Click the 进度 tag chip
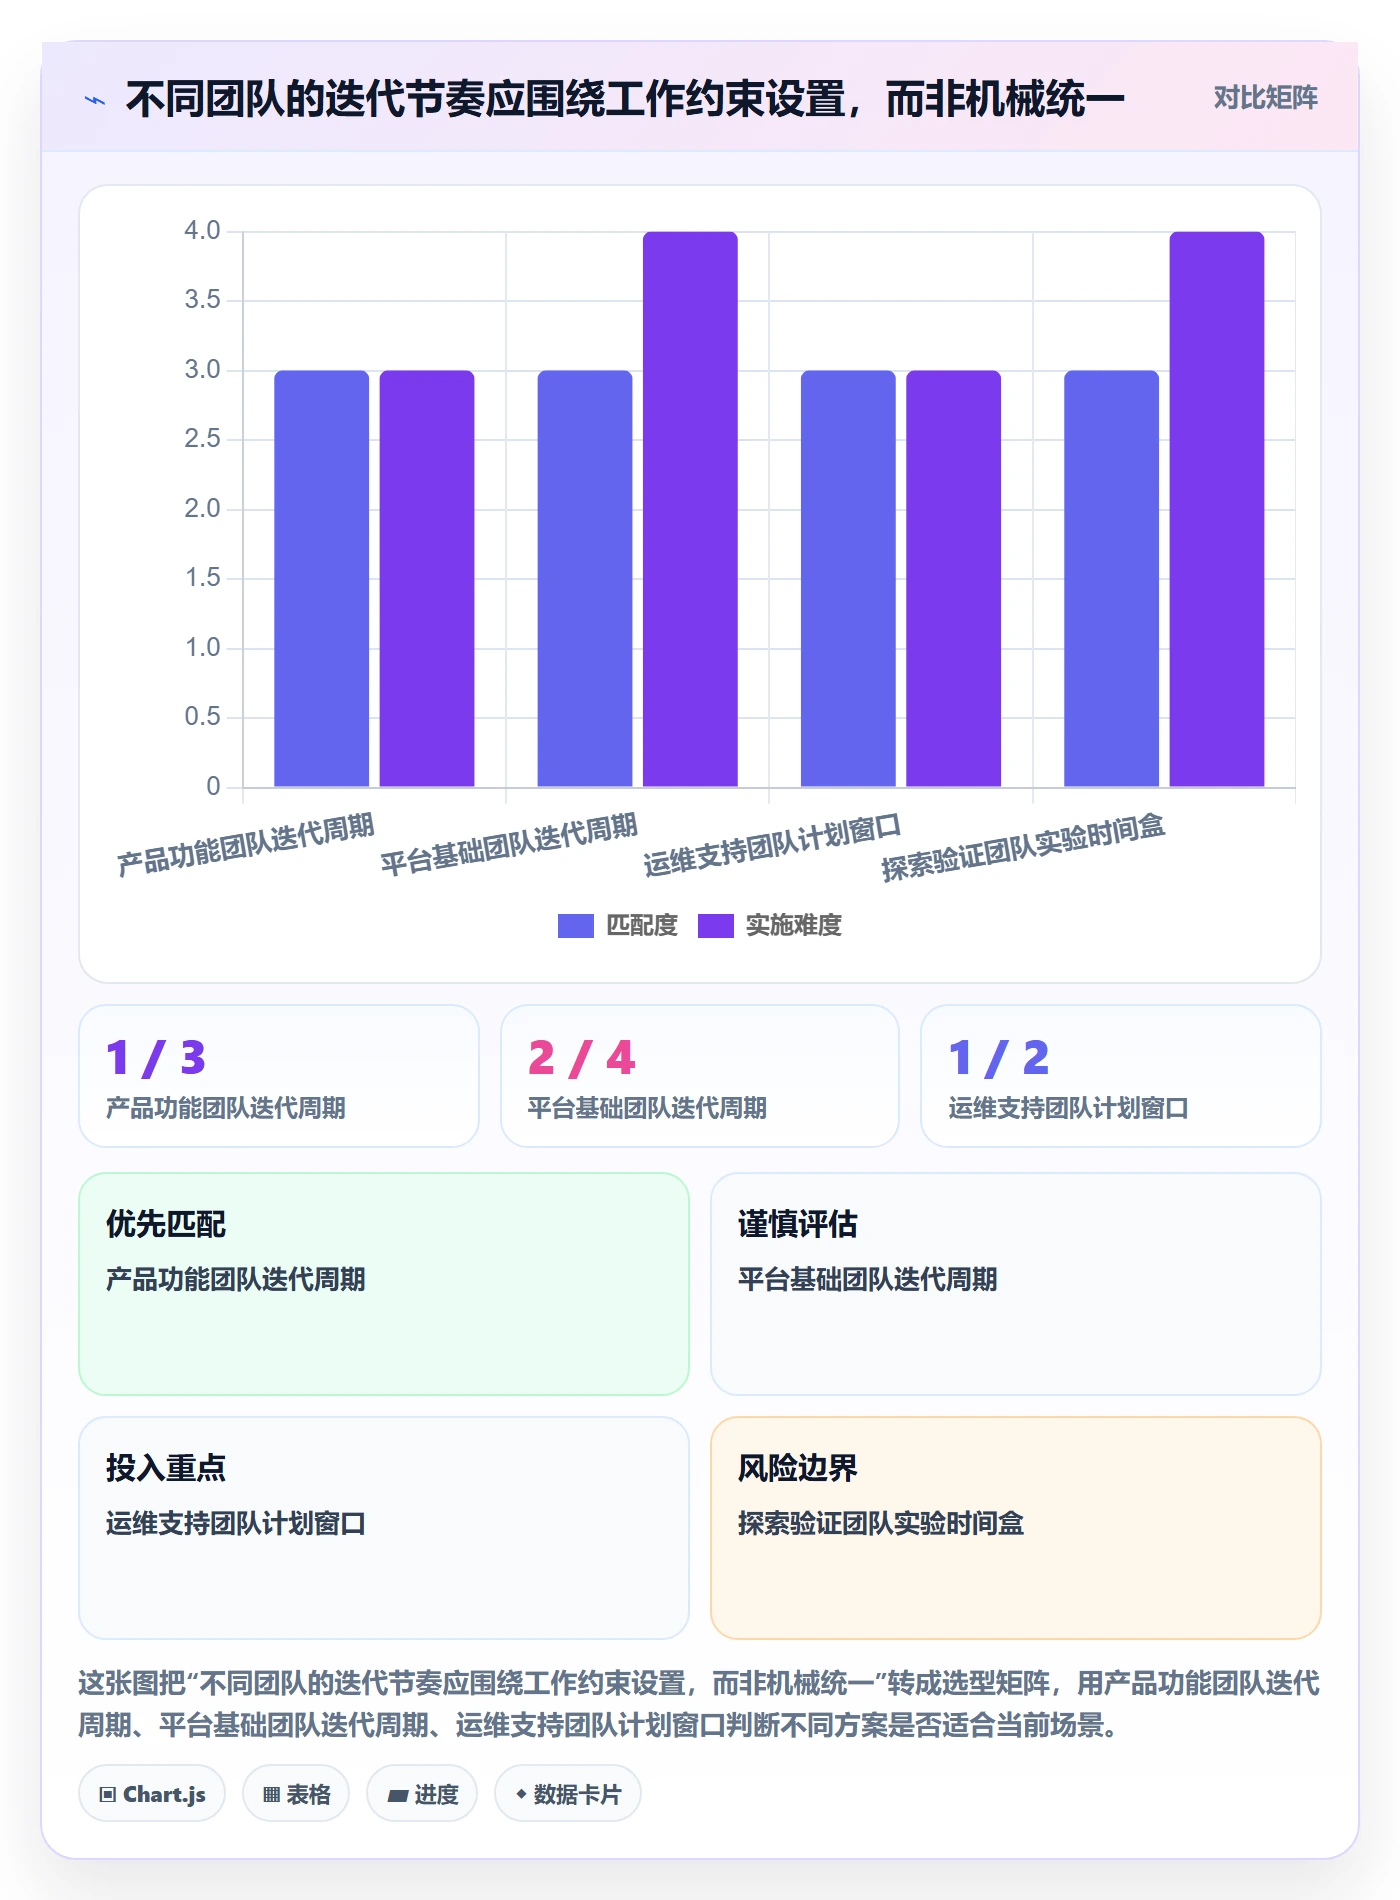 (422, 1794)
